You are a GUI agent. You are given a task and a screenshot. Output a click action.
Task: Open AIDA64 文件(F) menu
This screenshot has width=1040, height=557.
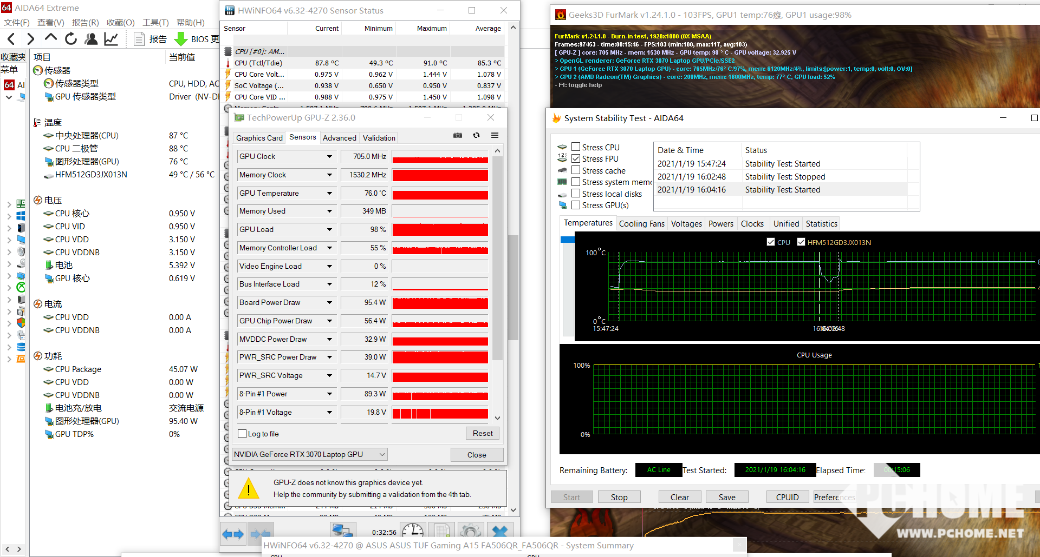pos(16,23)
